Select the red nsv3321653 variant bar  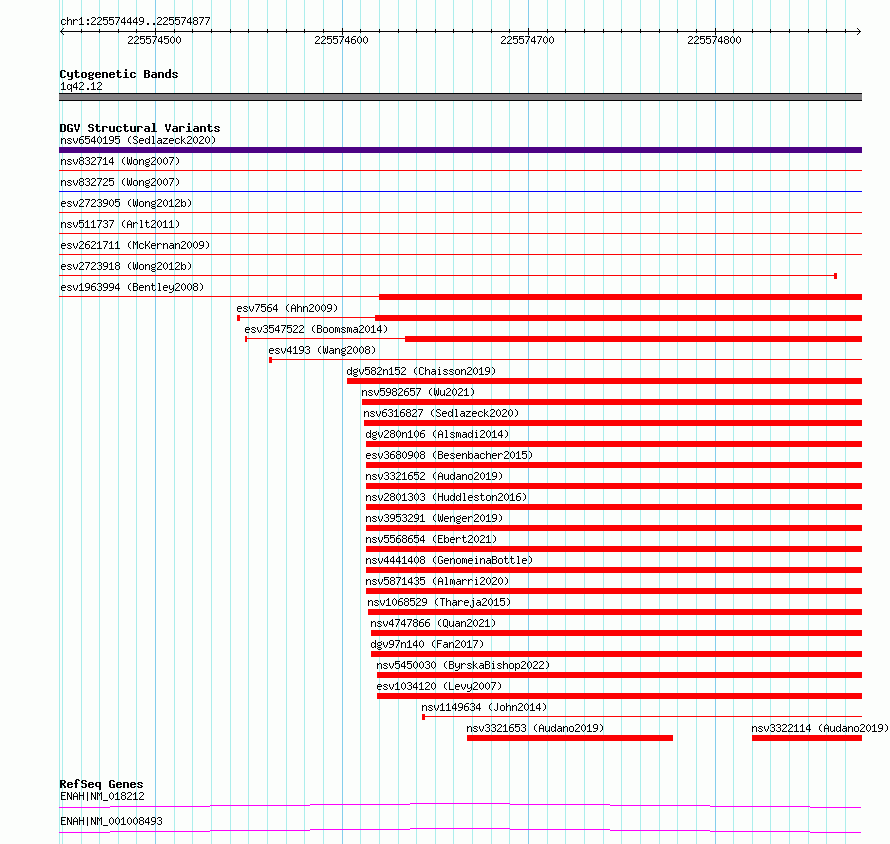(x=570, y=738)
